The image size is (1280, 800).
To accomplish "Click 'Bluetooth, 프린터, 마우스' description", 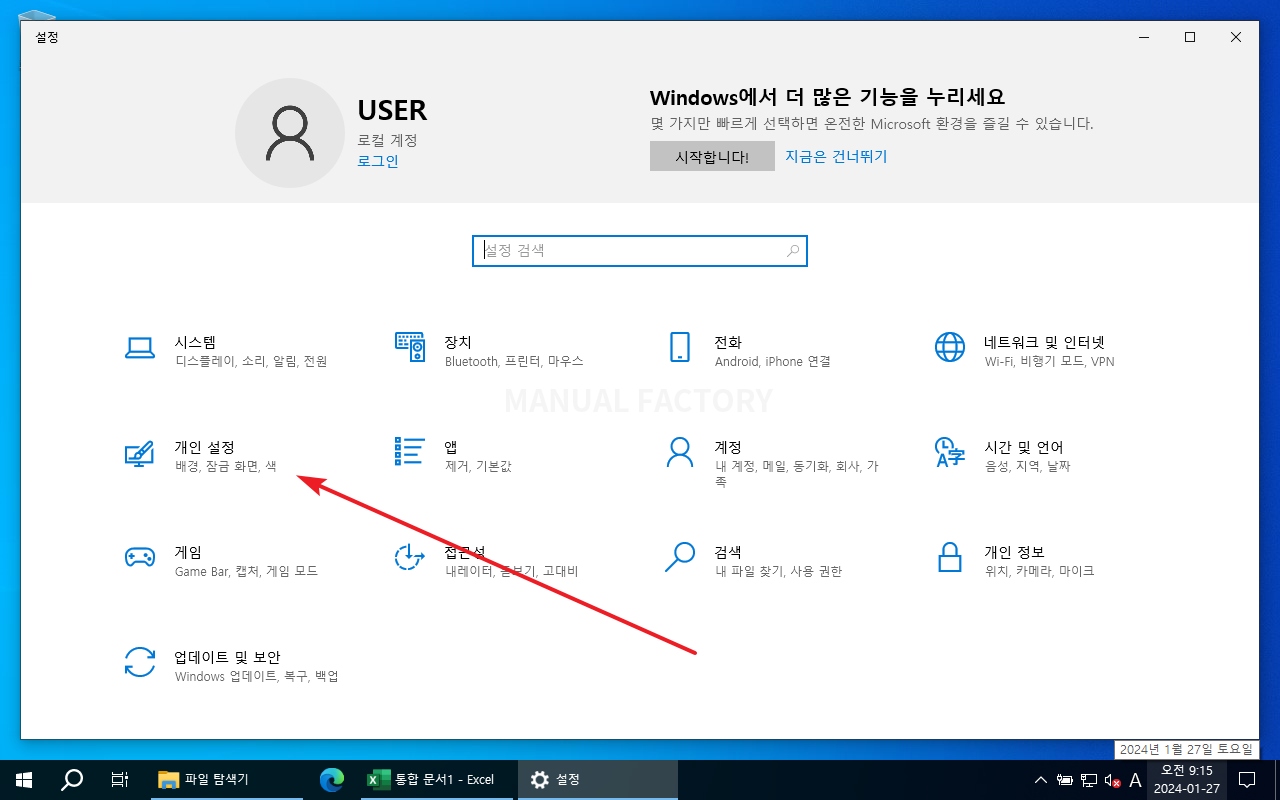I will coord(514,361).
